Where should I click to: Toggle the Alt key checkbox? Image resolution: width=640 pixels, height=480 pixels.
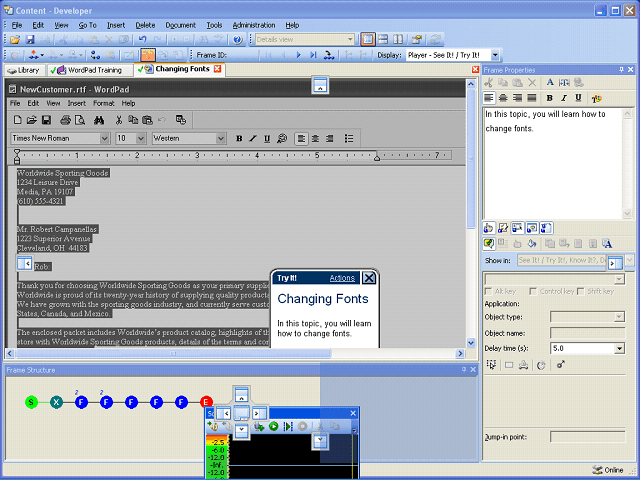(x=488, y=291)
